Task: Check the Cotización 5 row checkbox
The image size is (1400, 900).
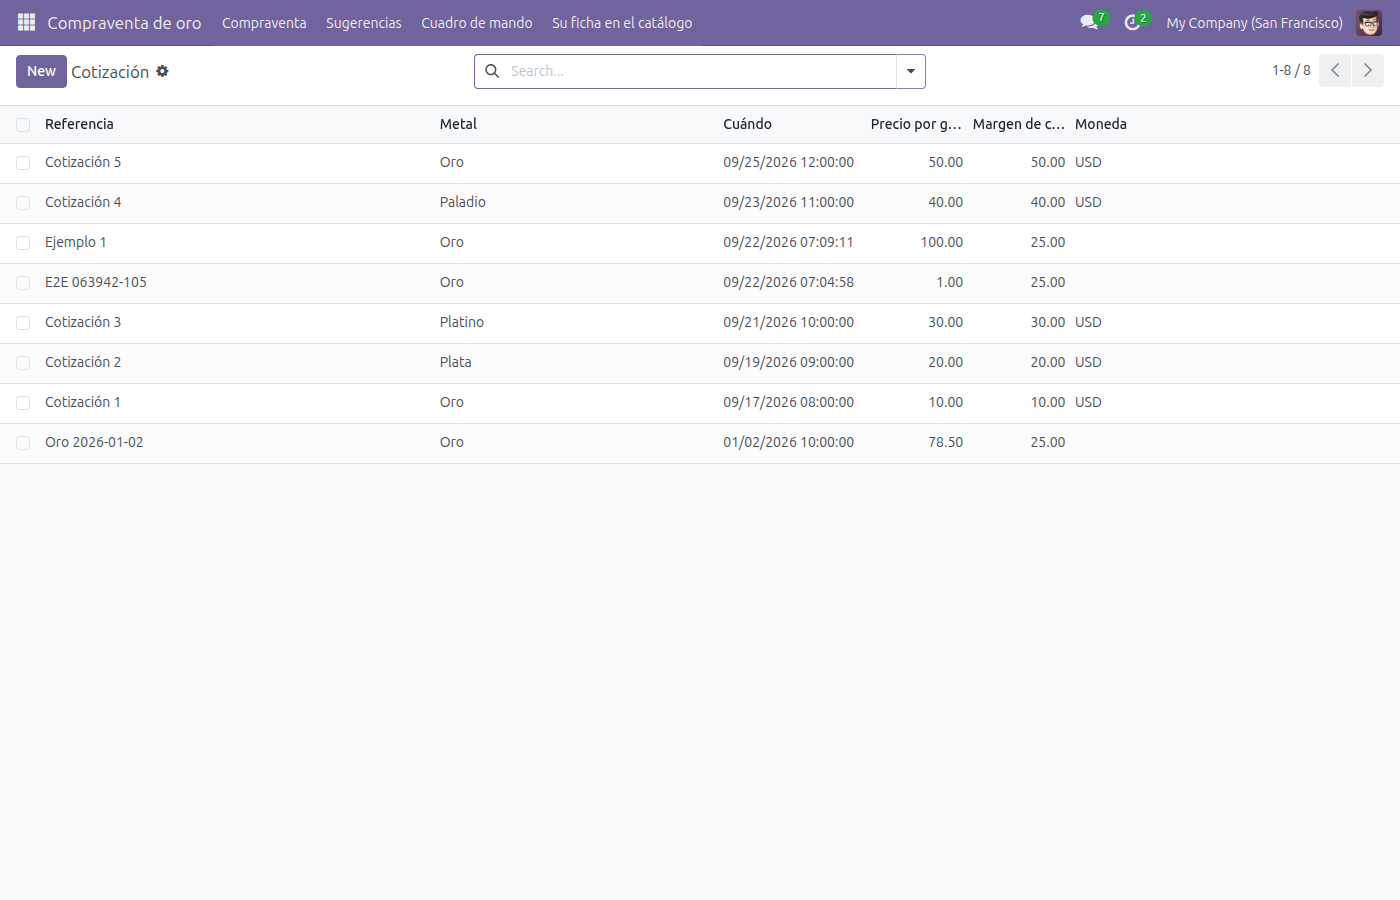Action: tap(23, 163)
